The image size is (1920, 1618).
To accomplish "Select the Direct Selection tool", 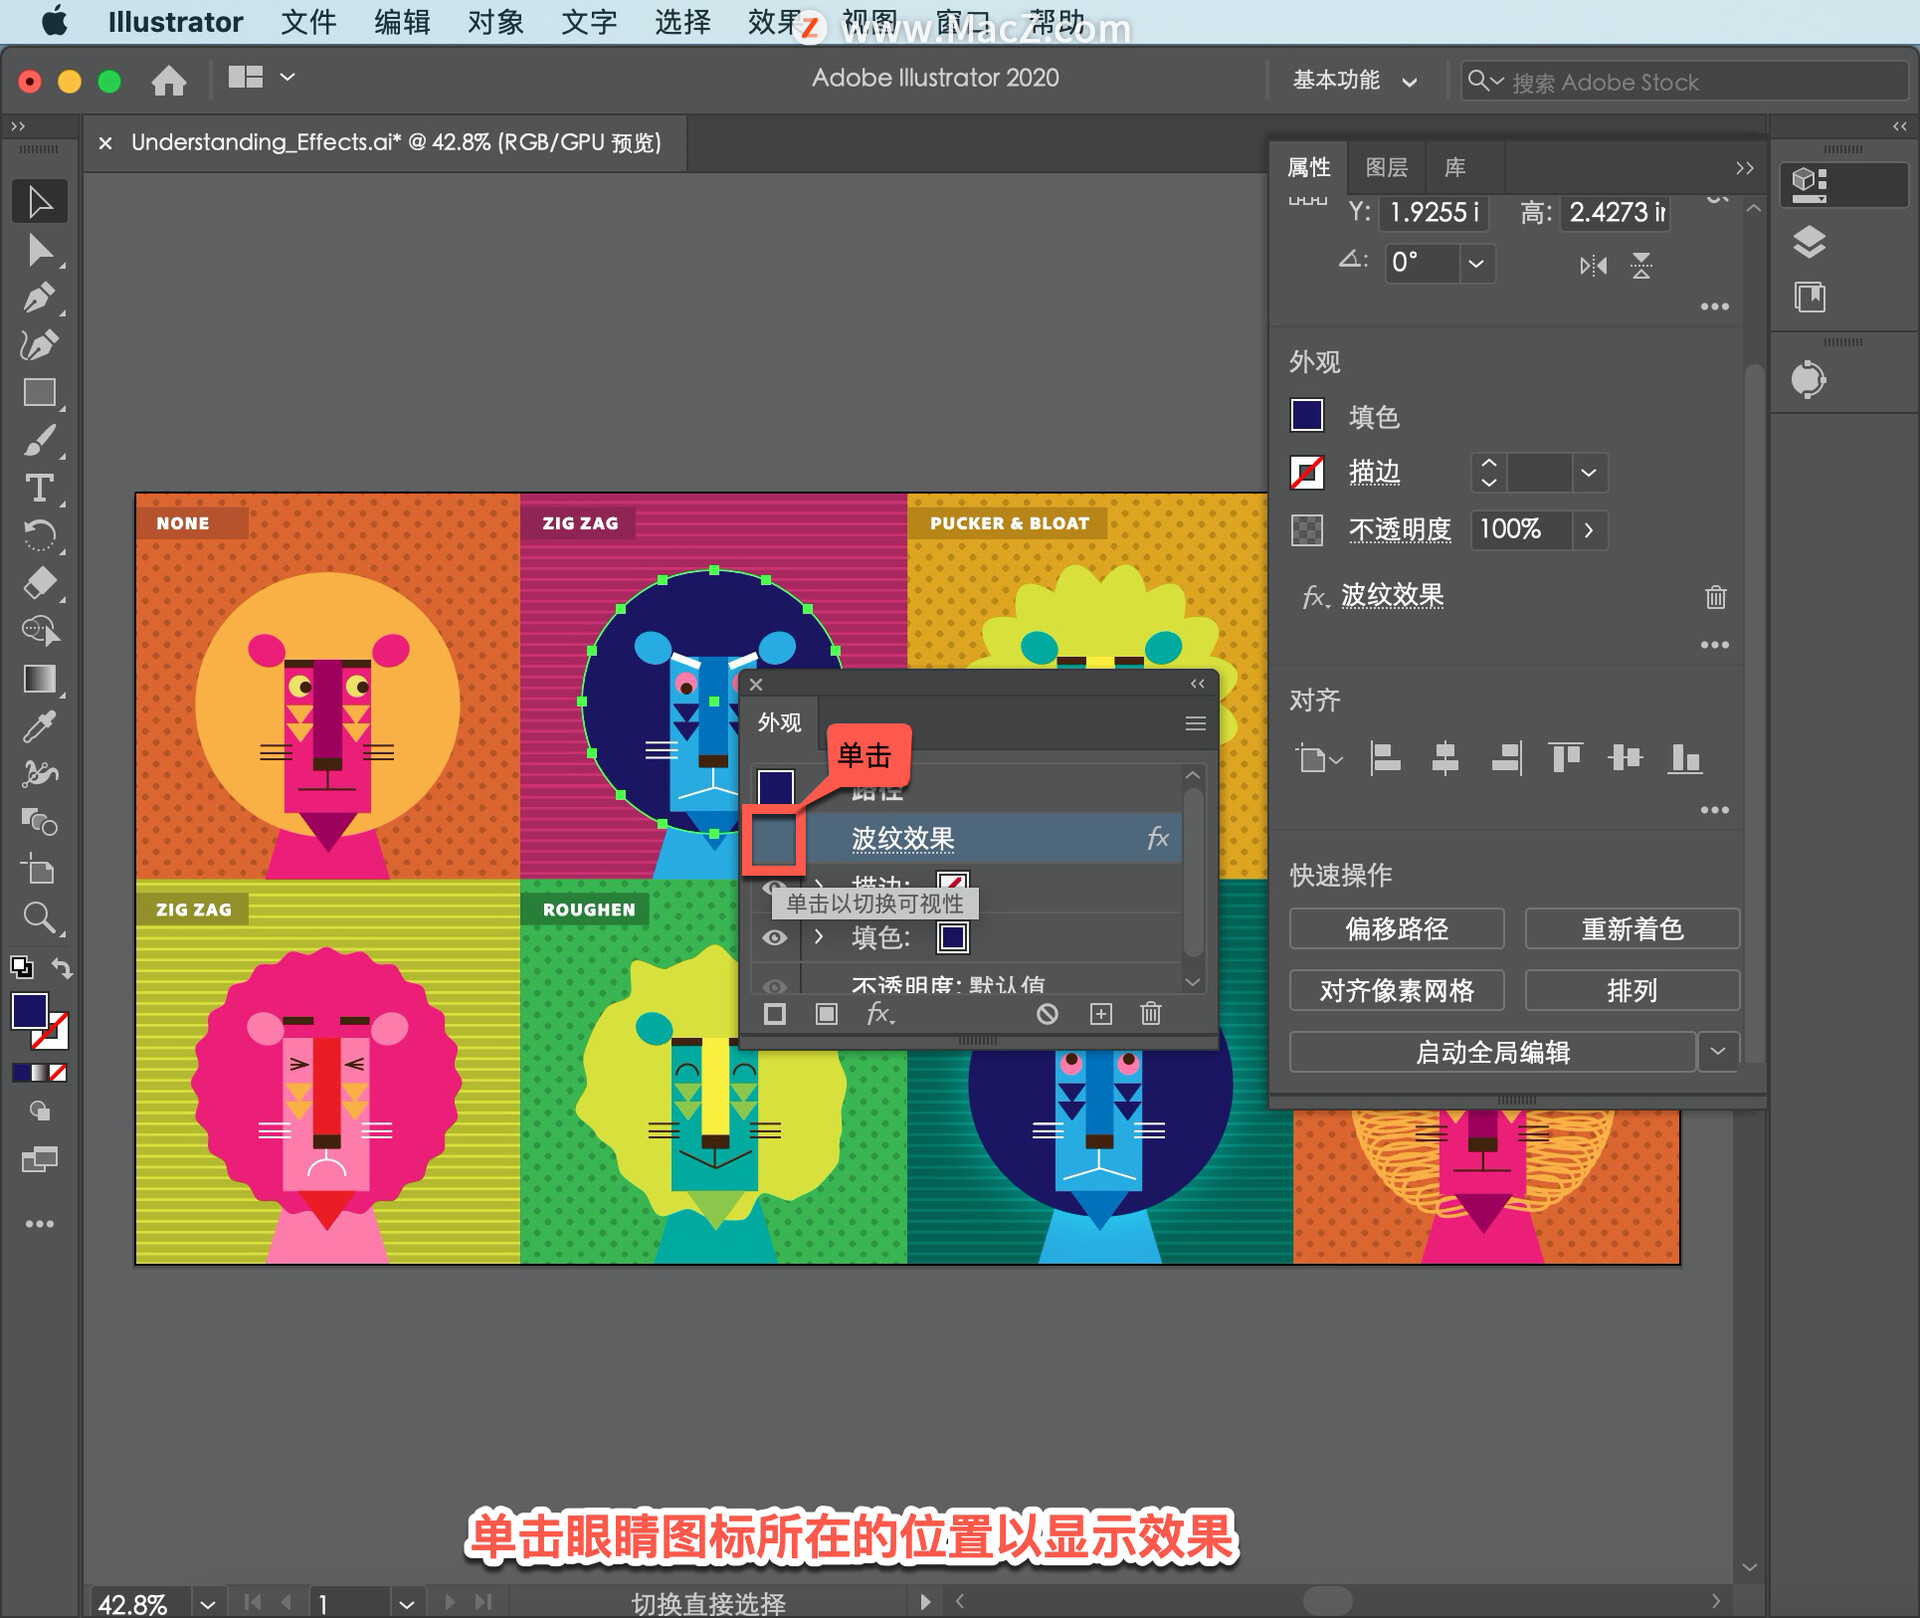I will (x=40, y=250).
